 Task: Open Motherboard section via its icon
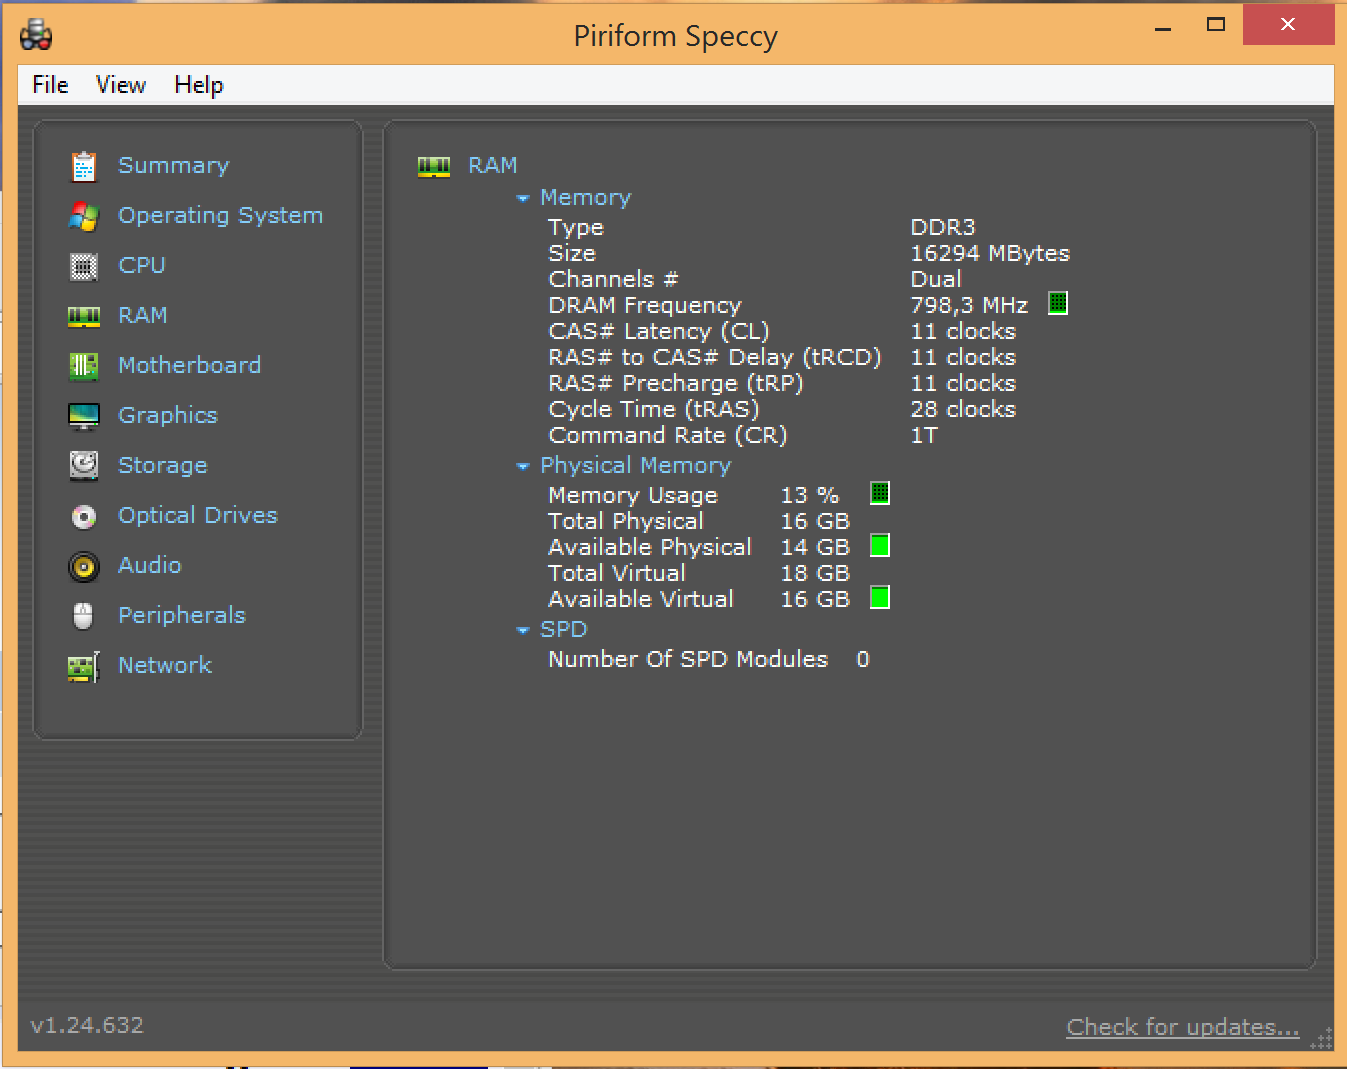pyautogui.click(x=84, y=366)
